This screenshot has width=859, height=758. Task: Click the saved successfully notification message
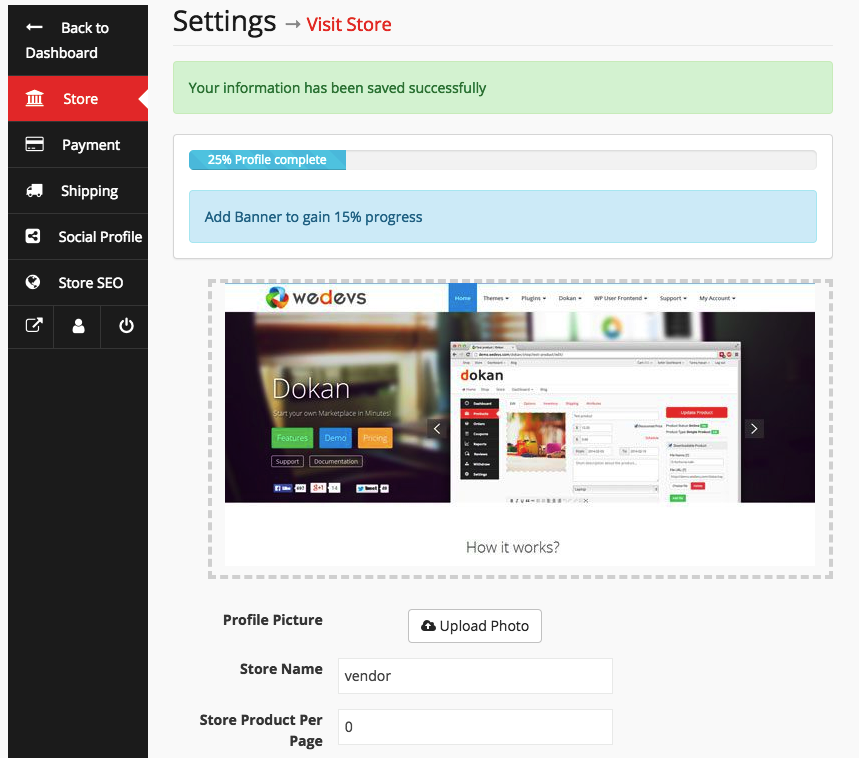(x=502, y=88)
